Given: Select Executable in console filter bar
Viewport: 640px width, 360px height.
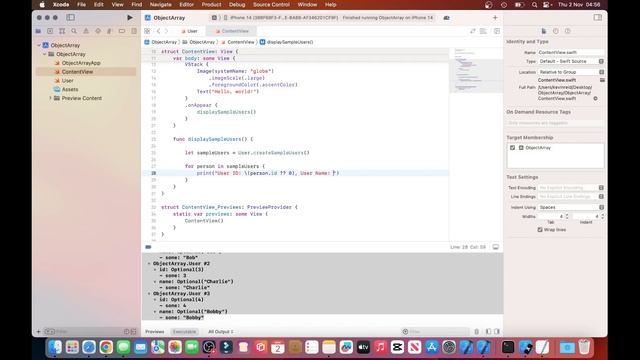Looking at the screenshot, I should pyautogui.click(x=184, y=331).
